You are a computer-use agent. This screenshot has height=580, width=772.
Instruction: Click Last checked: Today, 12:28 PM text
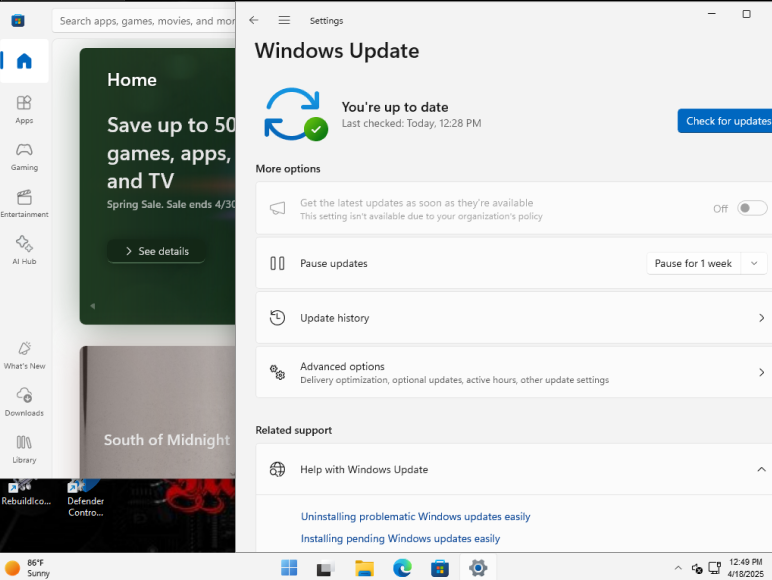[x=412, y=123]
